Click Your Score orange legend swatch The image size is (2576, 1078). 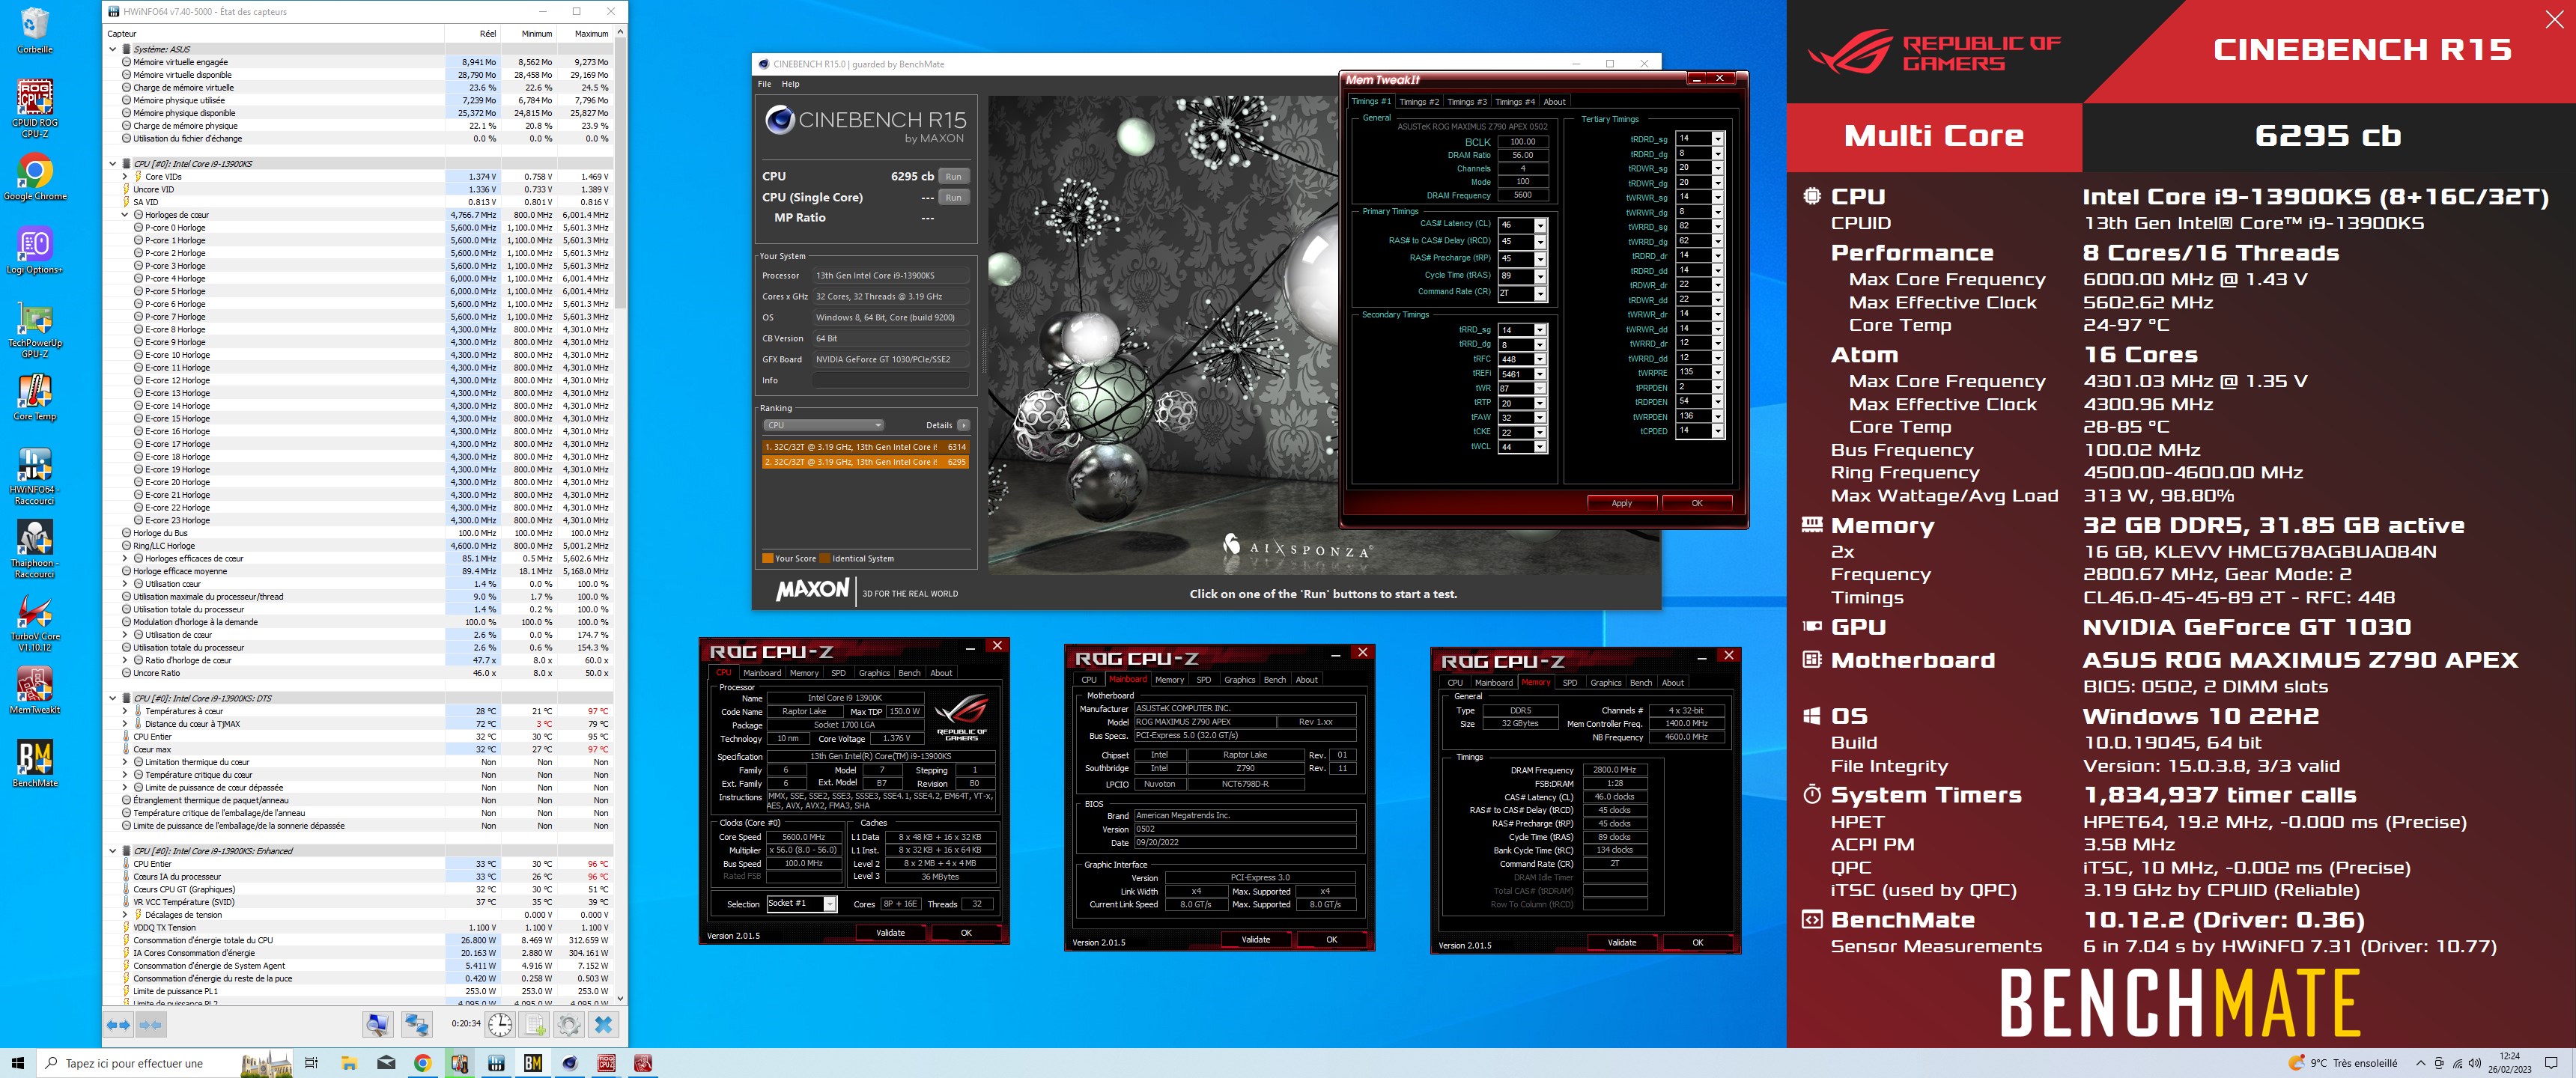point(767,559)
